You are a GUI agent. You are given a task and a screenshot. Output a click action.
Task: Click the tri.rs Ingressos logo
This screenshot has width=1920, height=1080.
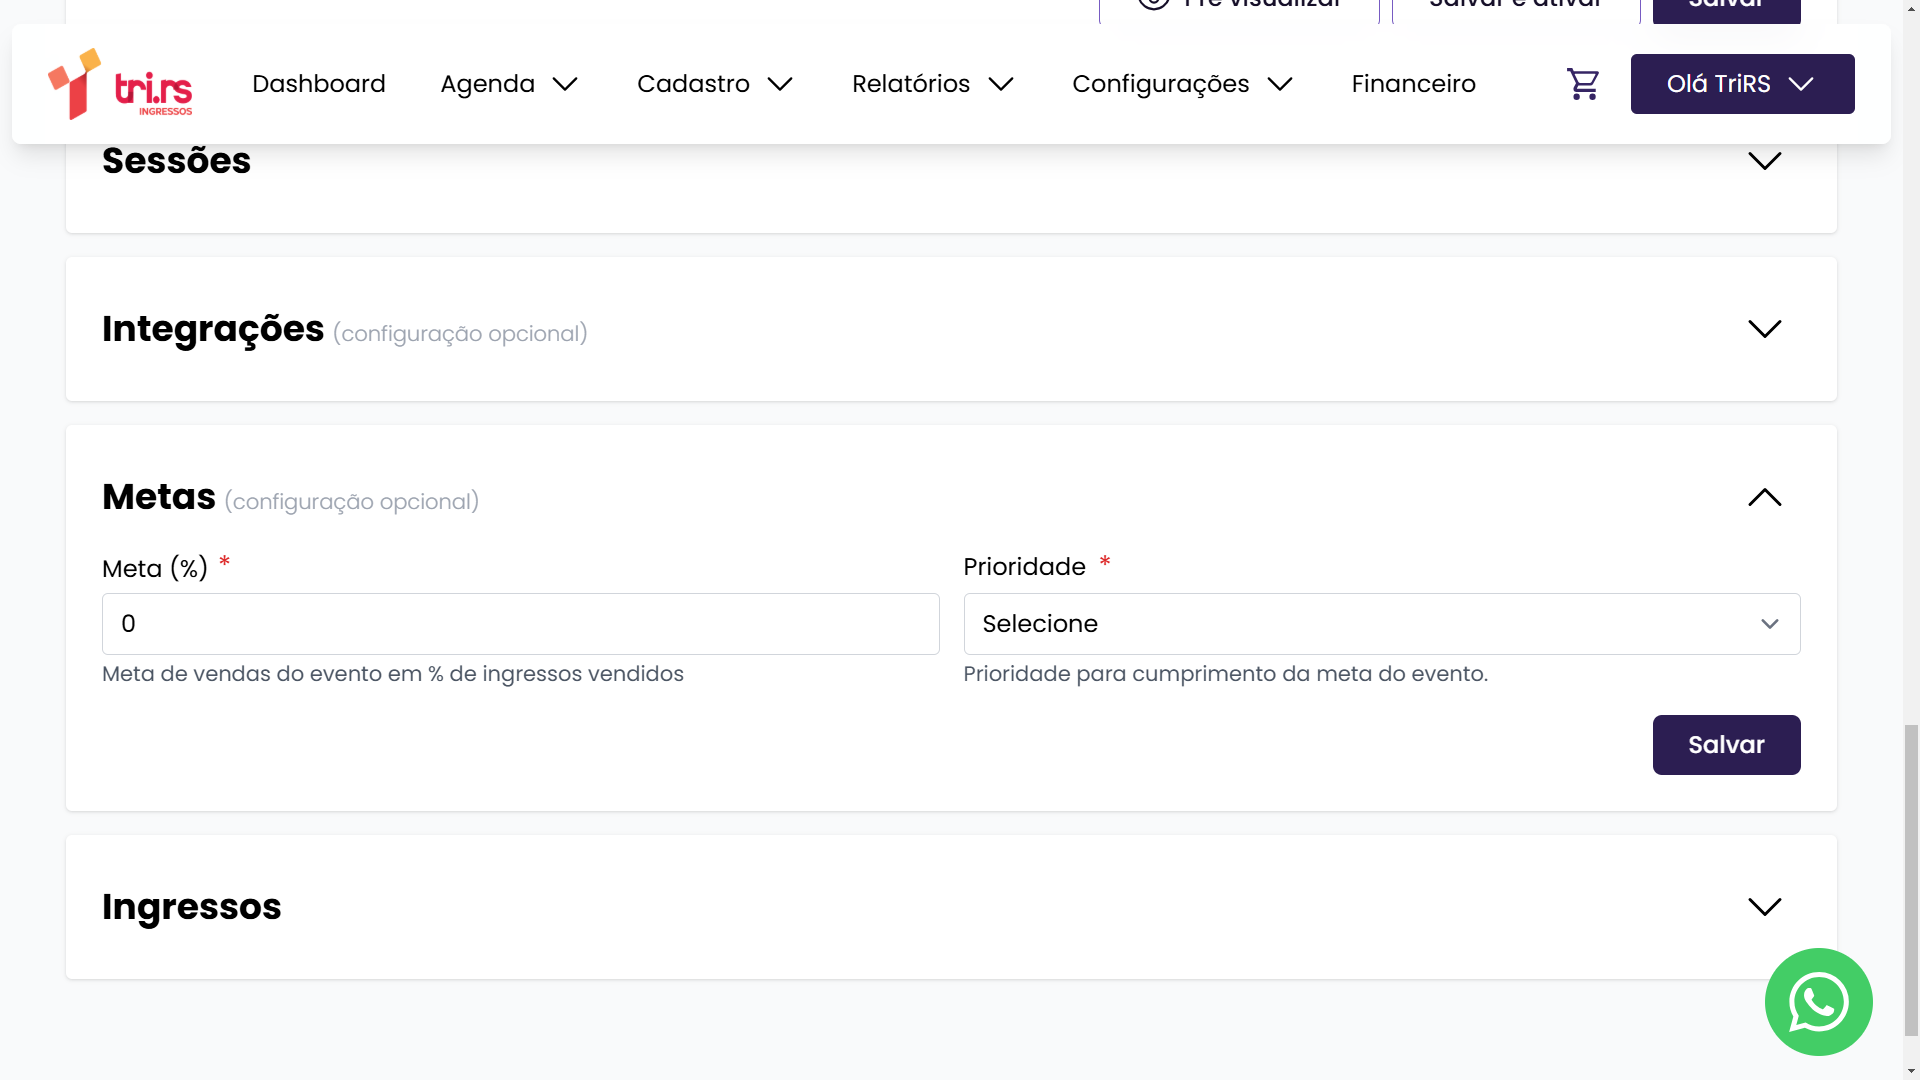tap(121, 84)
